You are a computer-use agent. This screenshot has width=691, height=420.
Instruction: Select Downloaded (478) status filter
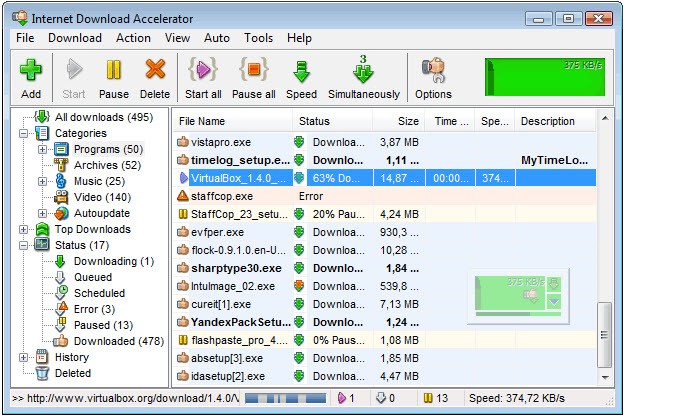click(119, 341)
